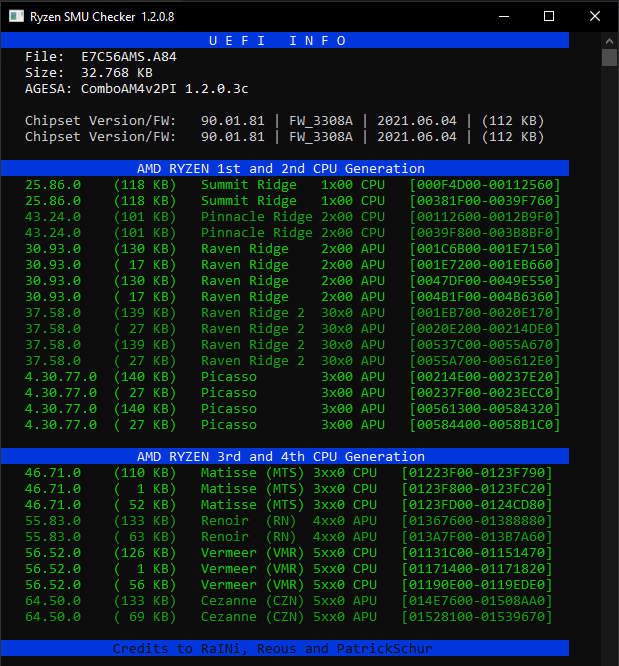Click file name E7C56AMS.A84
The width and height of the screenshot is (619, 666).
point(129,56)
